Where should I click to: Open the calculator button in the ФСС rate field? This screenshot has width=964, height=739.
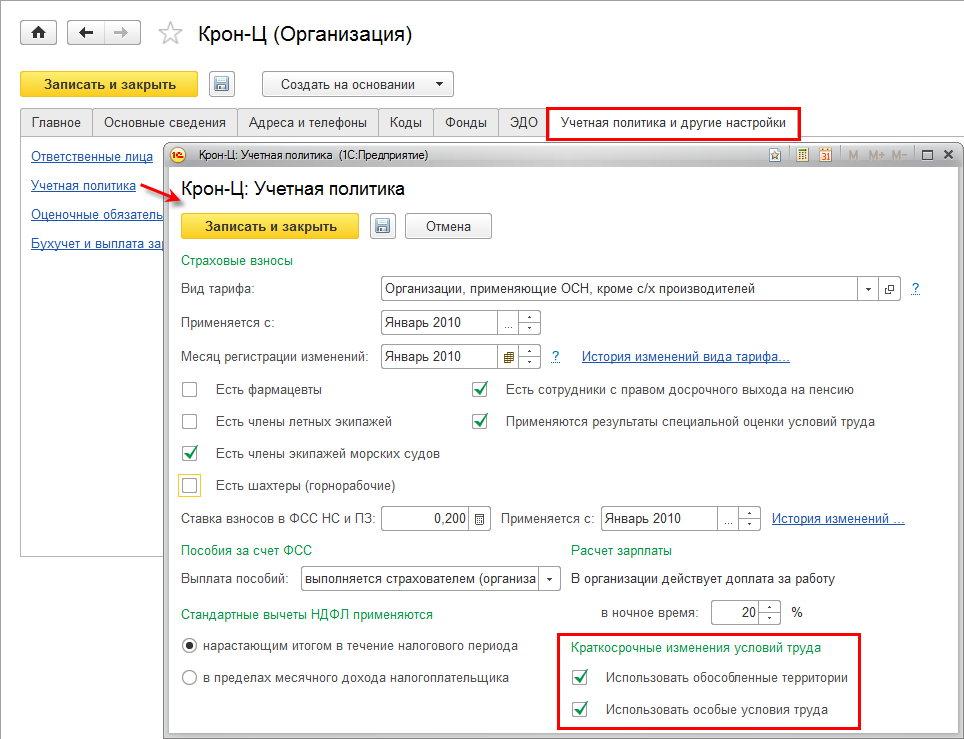[481, 519]
